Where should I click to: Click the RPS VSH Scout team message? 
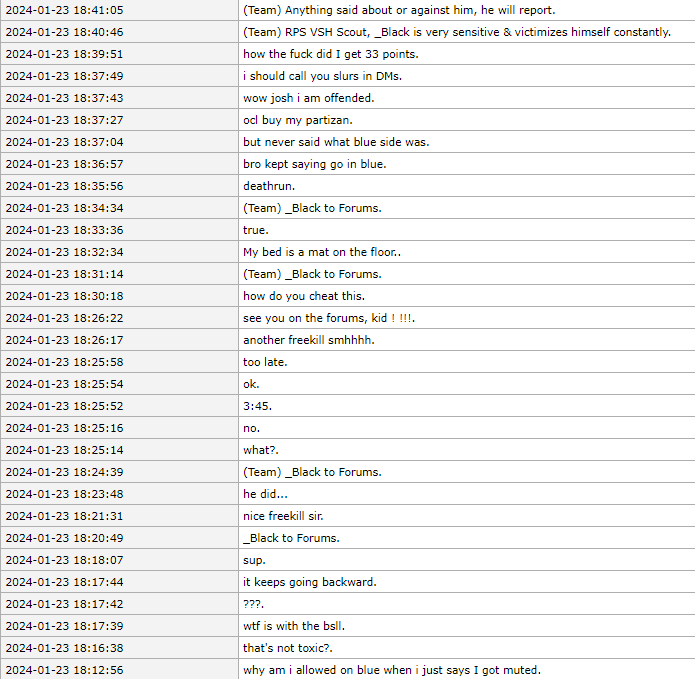point(457,32)
